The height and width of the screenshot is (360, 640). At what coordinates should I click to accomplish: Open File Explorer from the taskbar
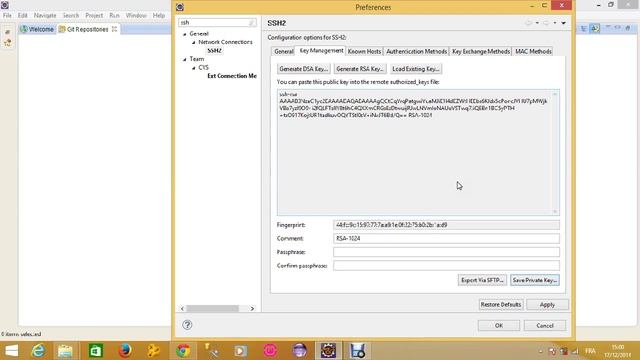[65, 351]
